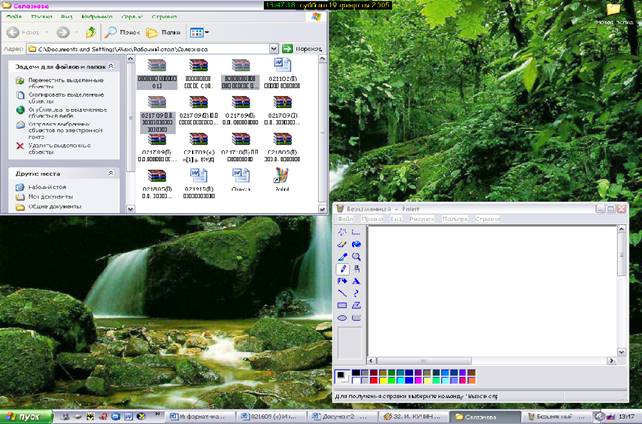Screen dimensions: 642x424
Task: Choose the Eraser tool in Paint
Action: coord(343,244)
